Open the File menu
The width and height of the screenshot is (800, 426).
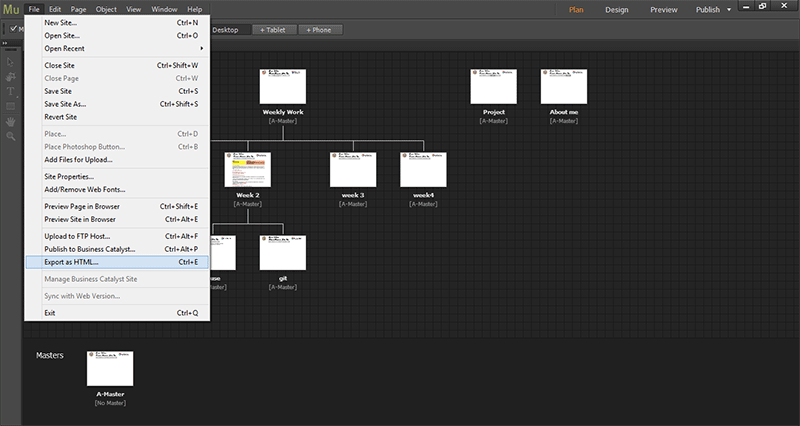click(34, 9)
